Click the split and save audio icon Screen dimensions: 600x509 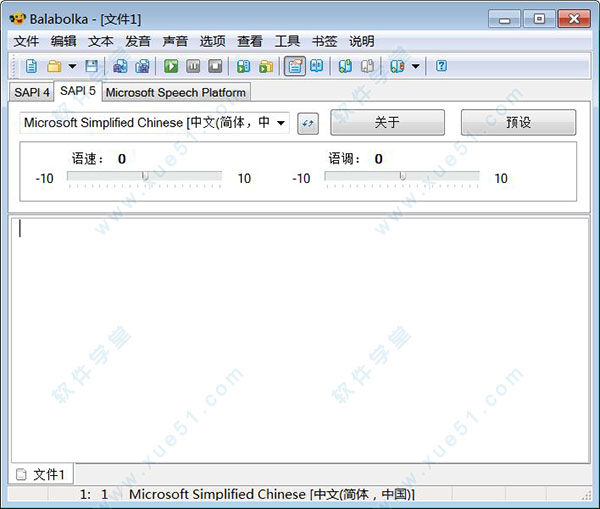142,66
